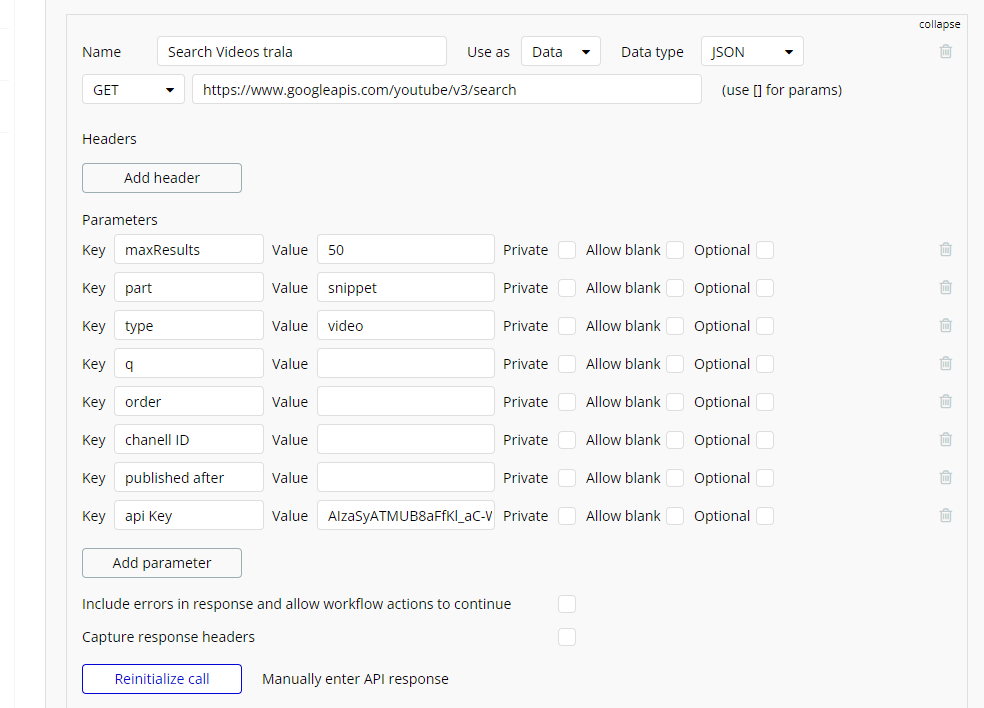Toggle Capture response headers checkbox
Viewport: 984px width, 708px height.
(x=567, y=637)
